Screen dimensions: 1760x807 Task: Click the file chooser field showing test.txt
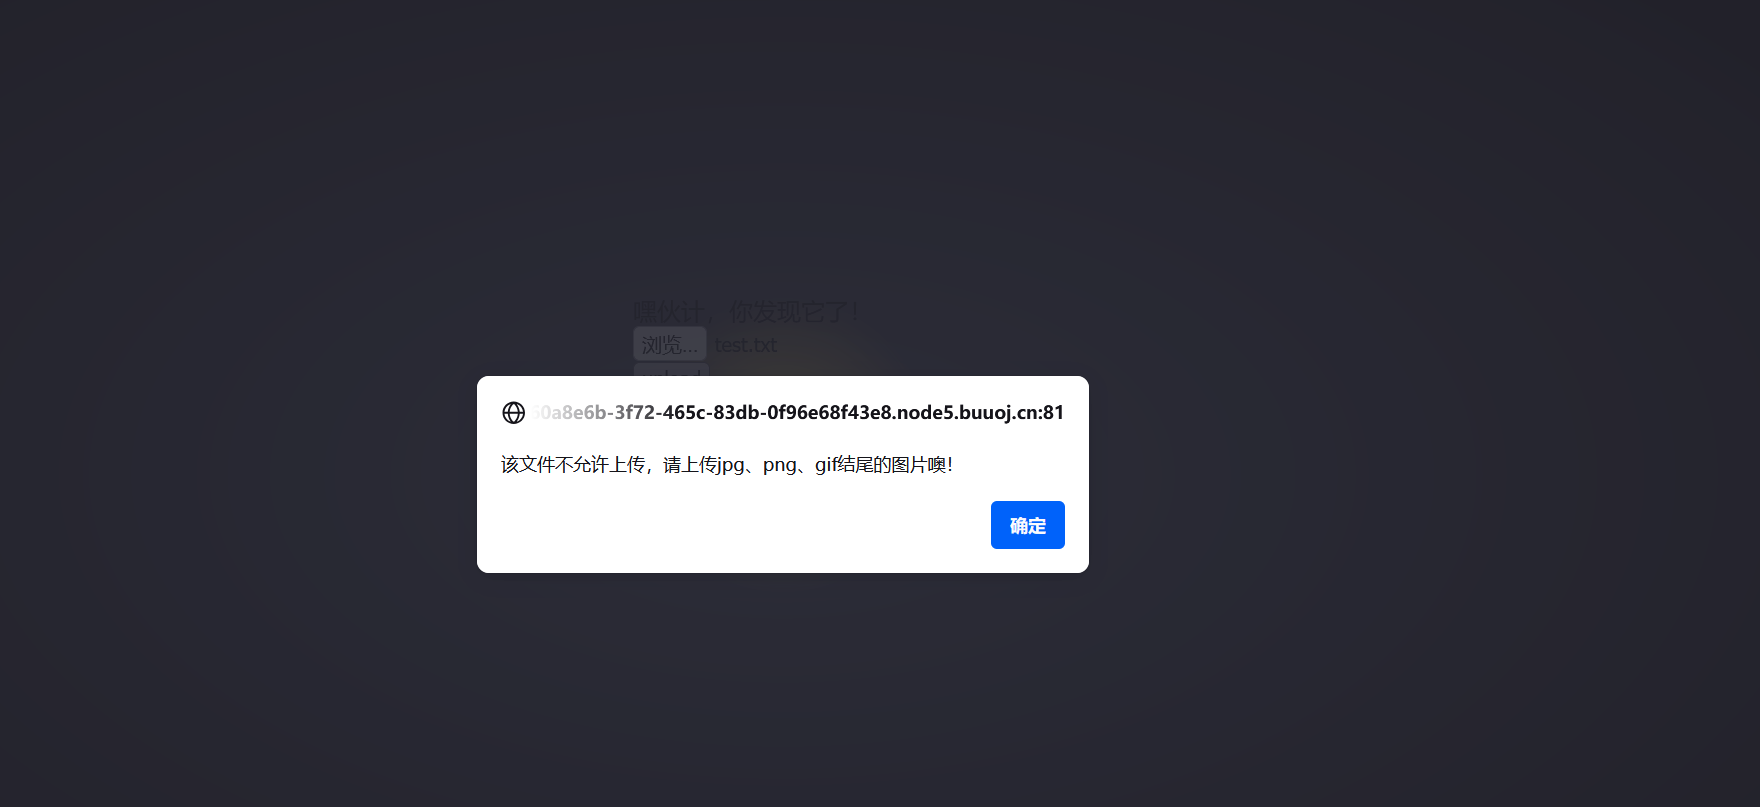706,344
